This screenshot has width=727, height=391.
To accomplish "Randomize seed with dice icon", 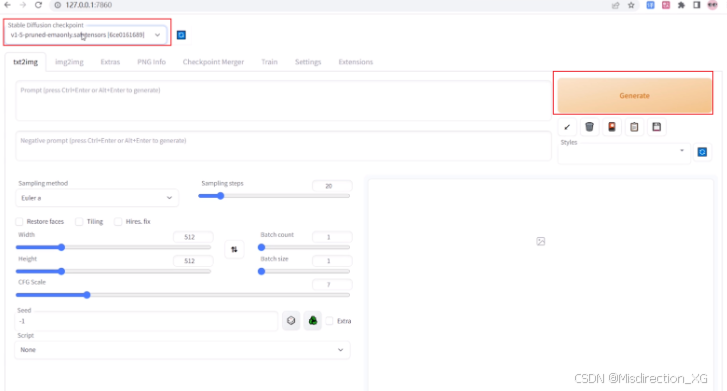I will [x=291, y=320].
